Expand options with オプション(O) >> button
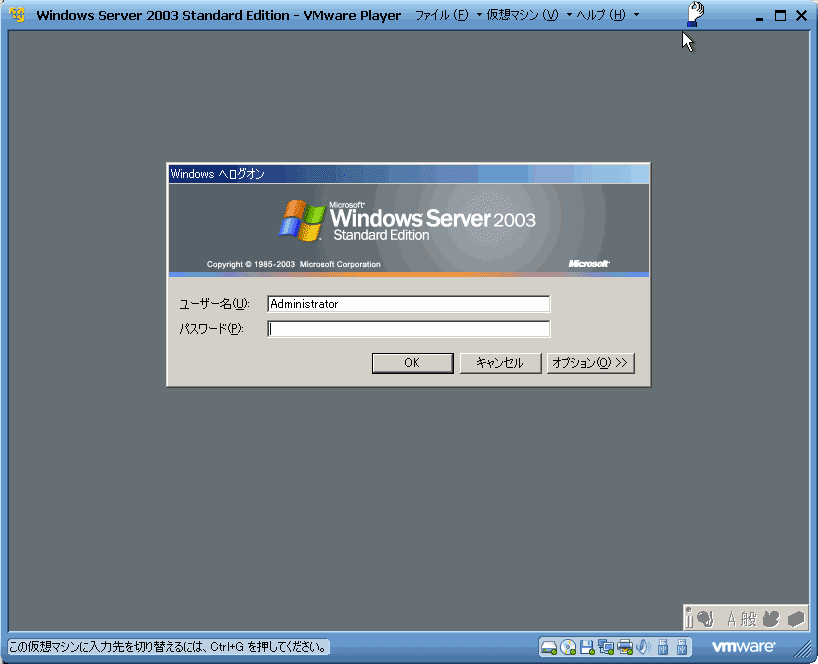Viewport: 818px width, 664px height. point(590,363)
